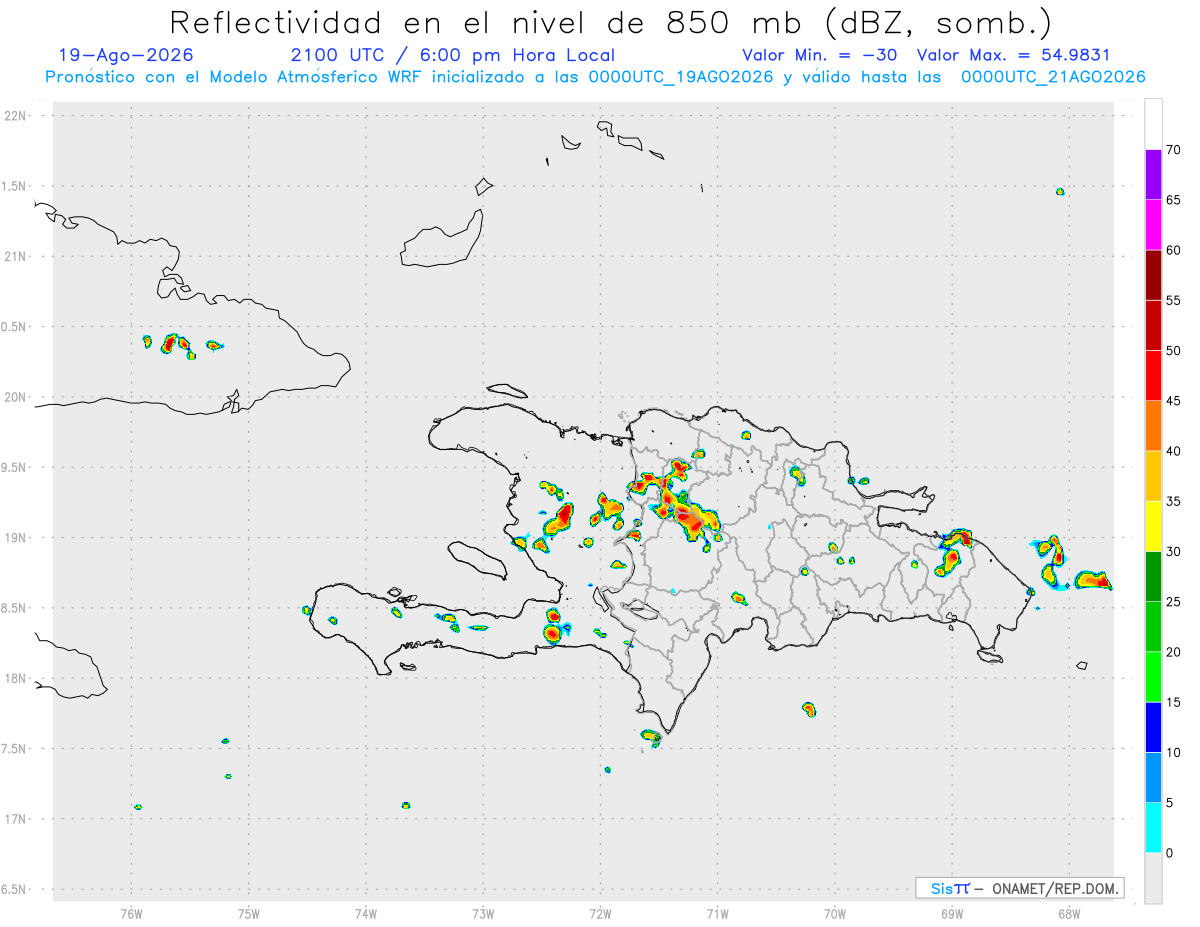Click the gold 35–40 dBZ color bar segment
Image resolution: width=1200 pixels, height=927 pixels.
pos(1153,476)
